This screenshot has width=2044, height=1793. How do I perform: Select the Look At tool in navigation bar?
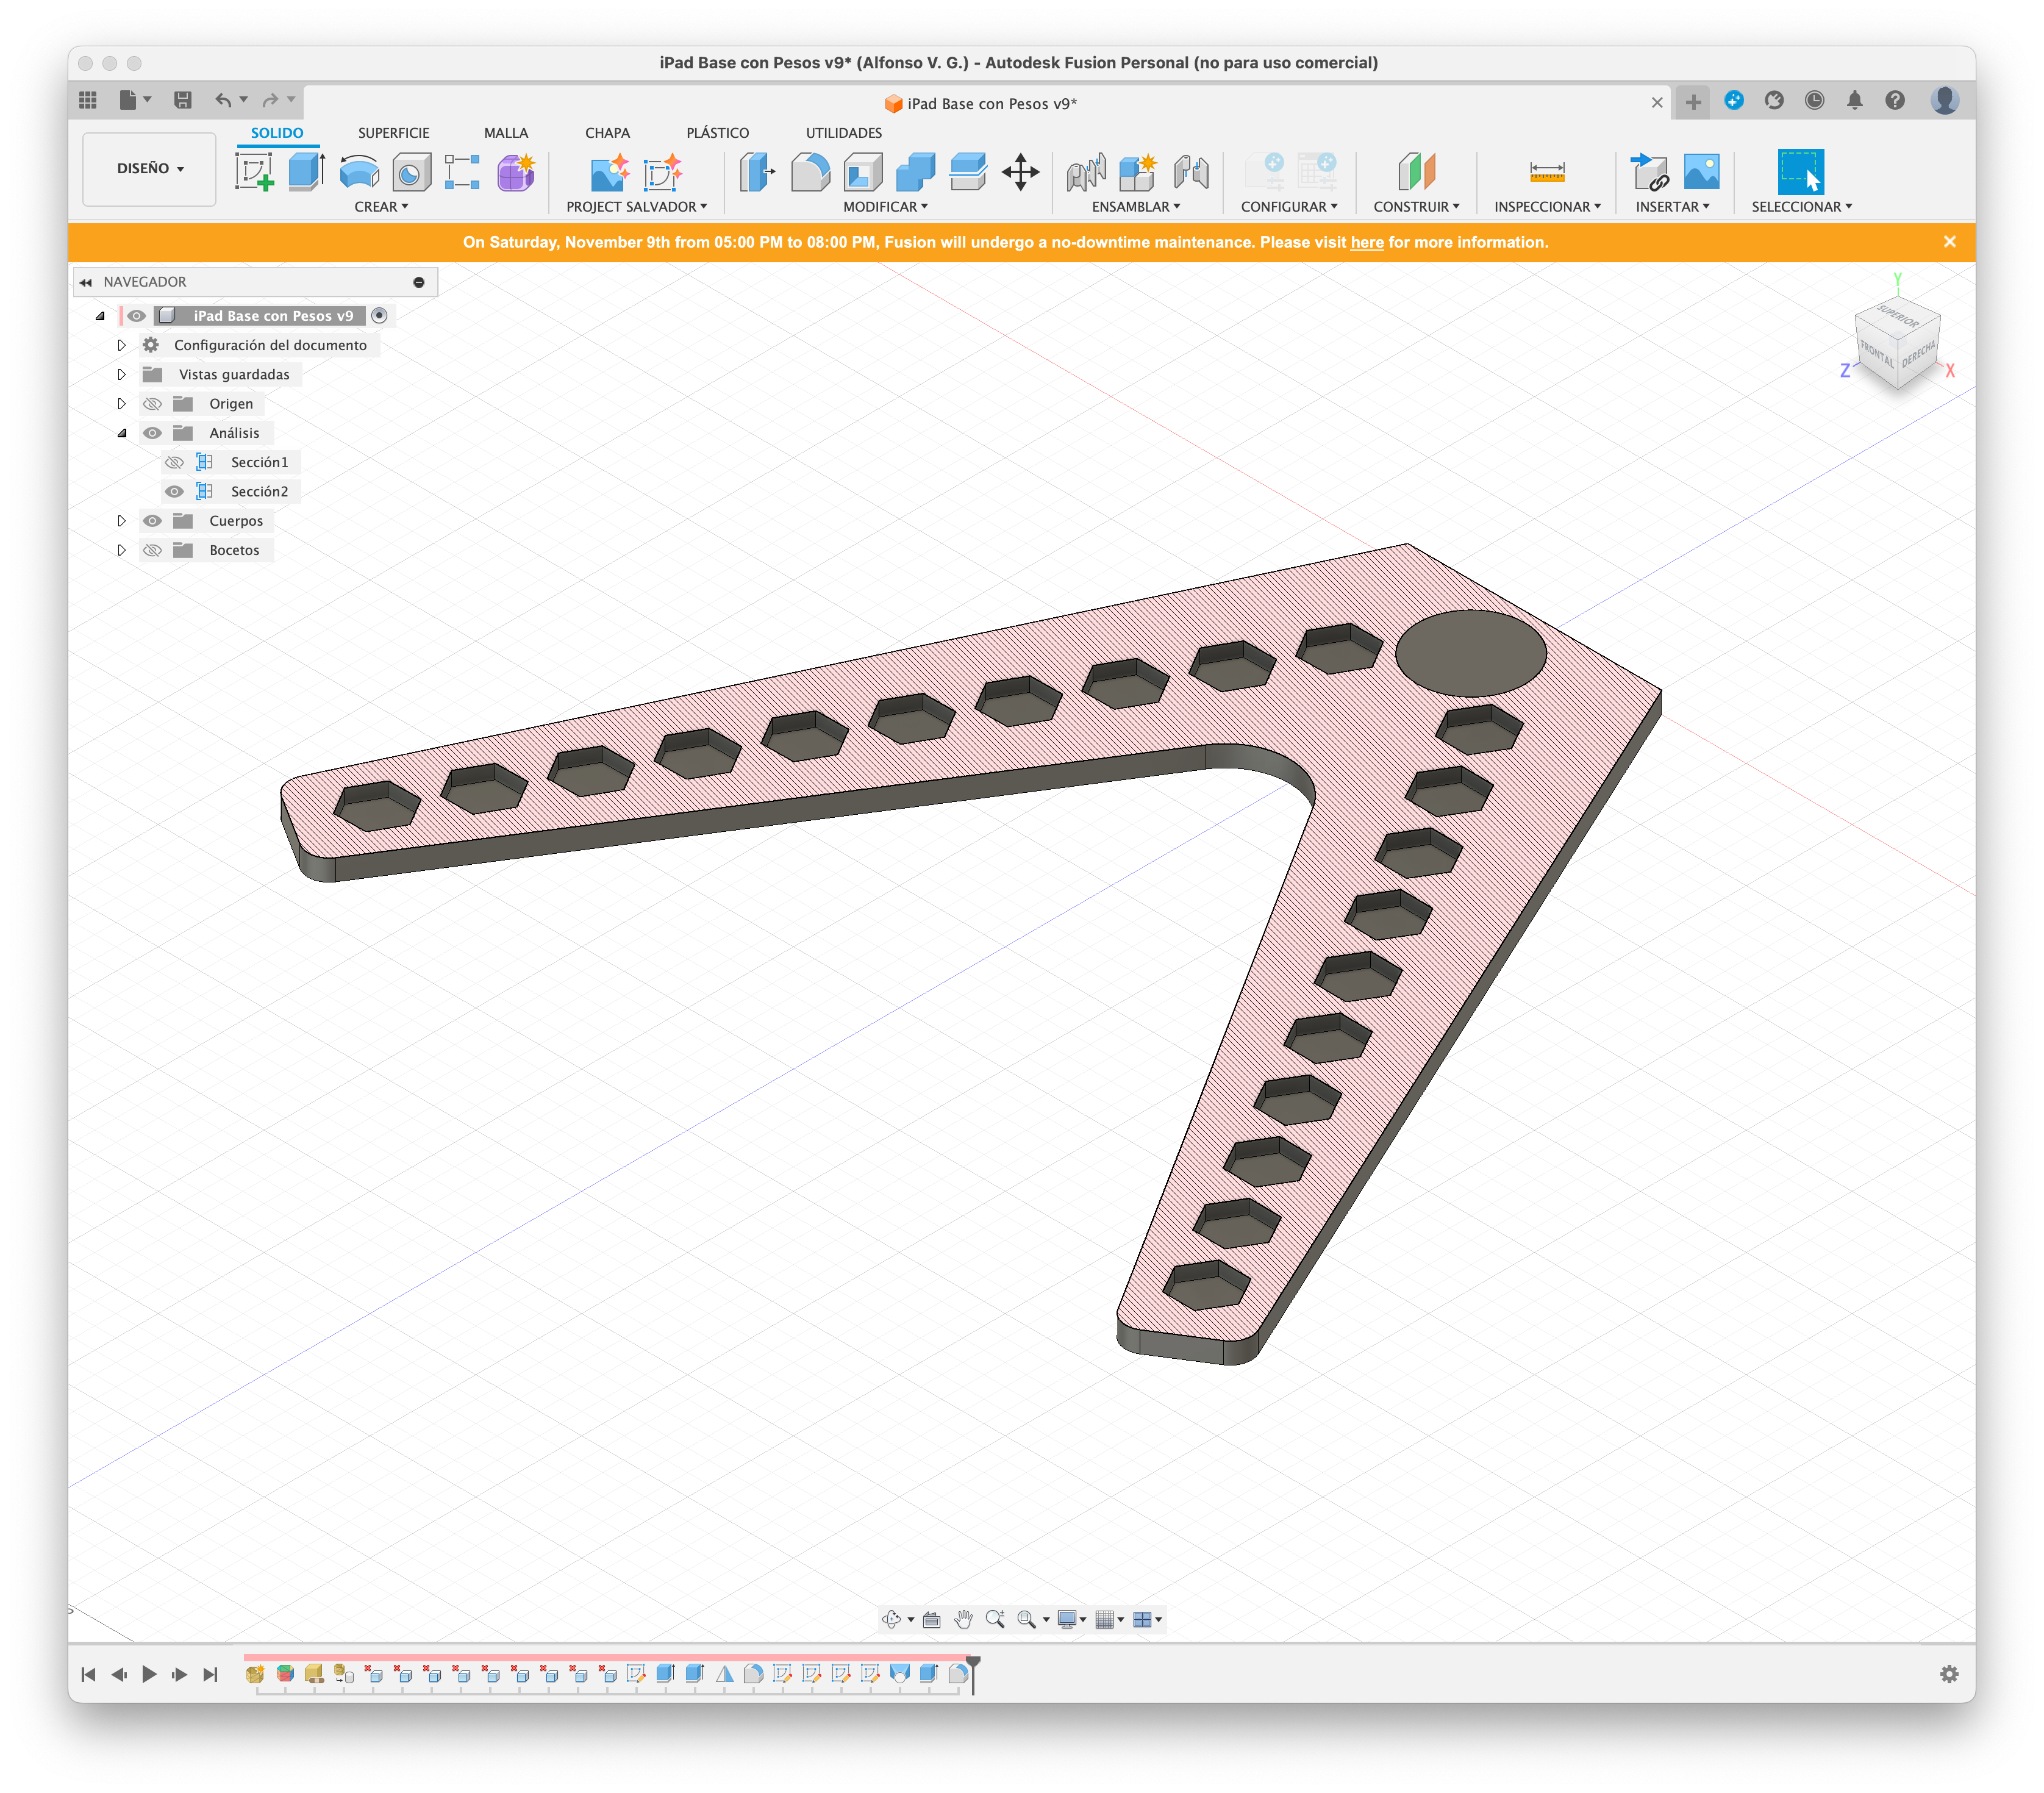coord(931,1619)
